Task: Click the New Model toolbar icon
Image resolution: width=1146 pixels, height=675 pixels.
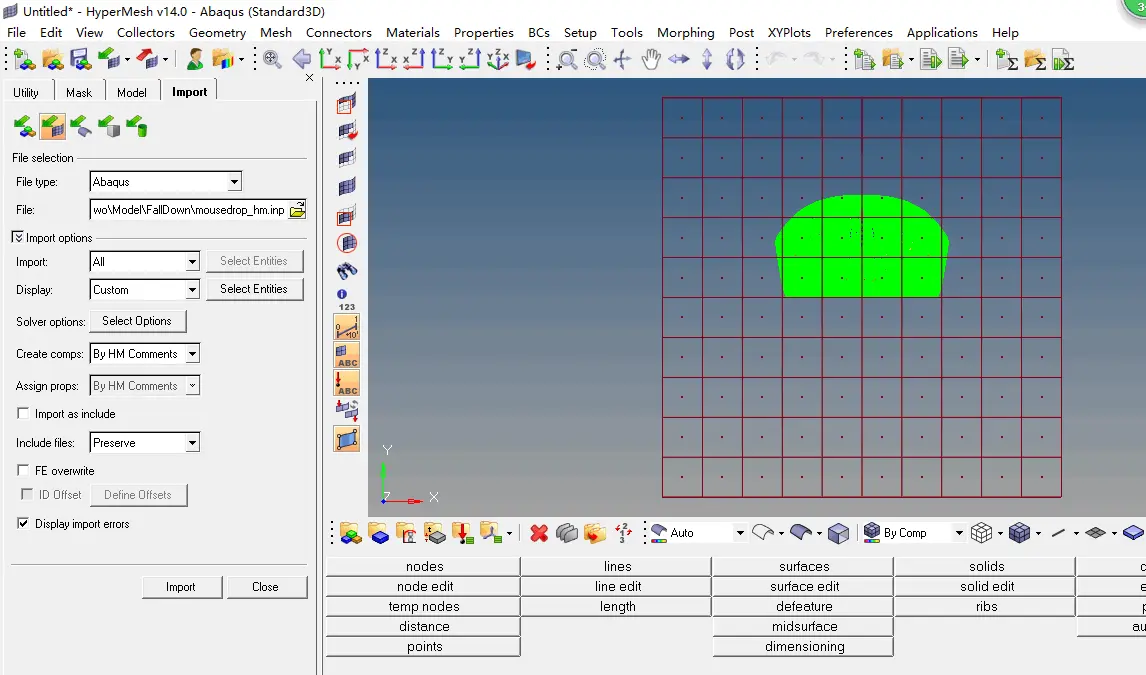Action: click(x=24, y=59)
